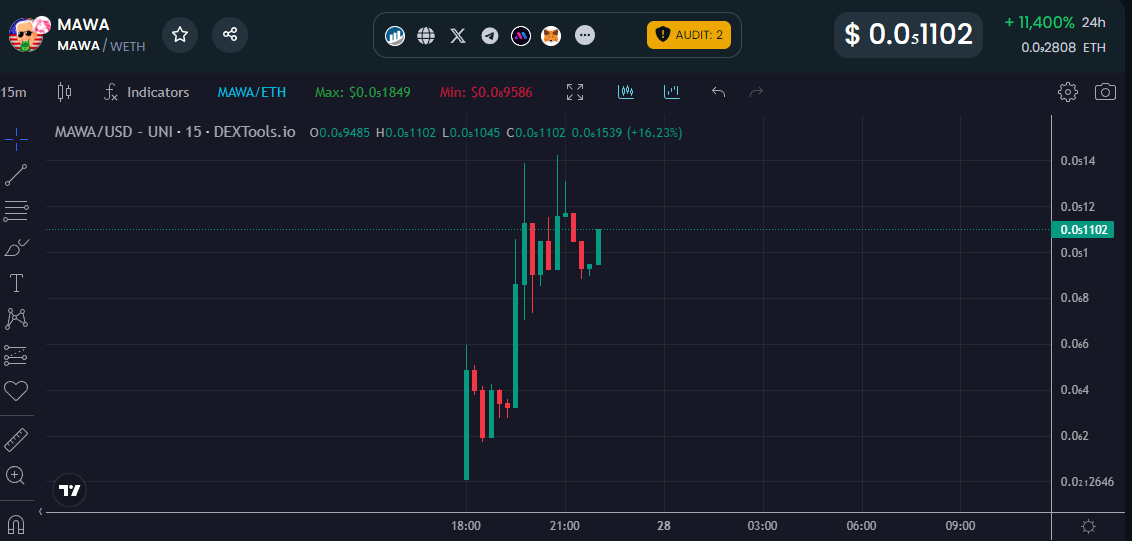Open the 15m timeframe selector
The width and height of the screenshot is (1132, 541).
14,92
